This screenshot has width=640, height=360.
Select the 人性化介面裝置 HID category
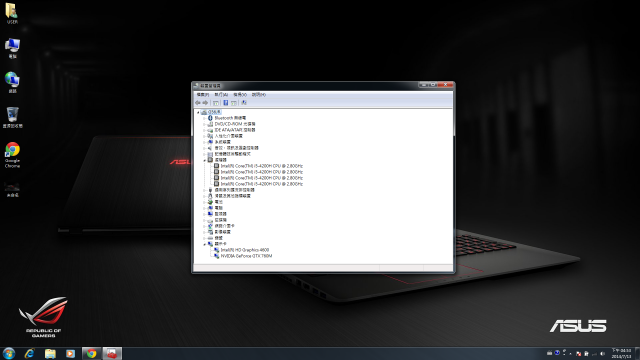point(229,136)
